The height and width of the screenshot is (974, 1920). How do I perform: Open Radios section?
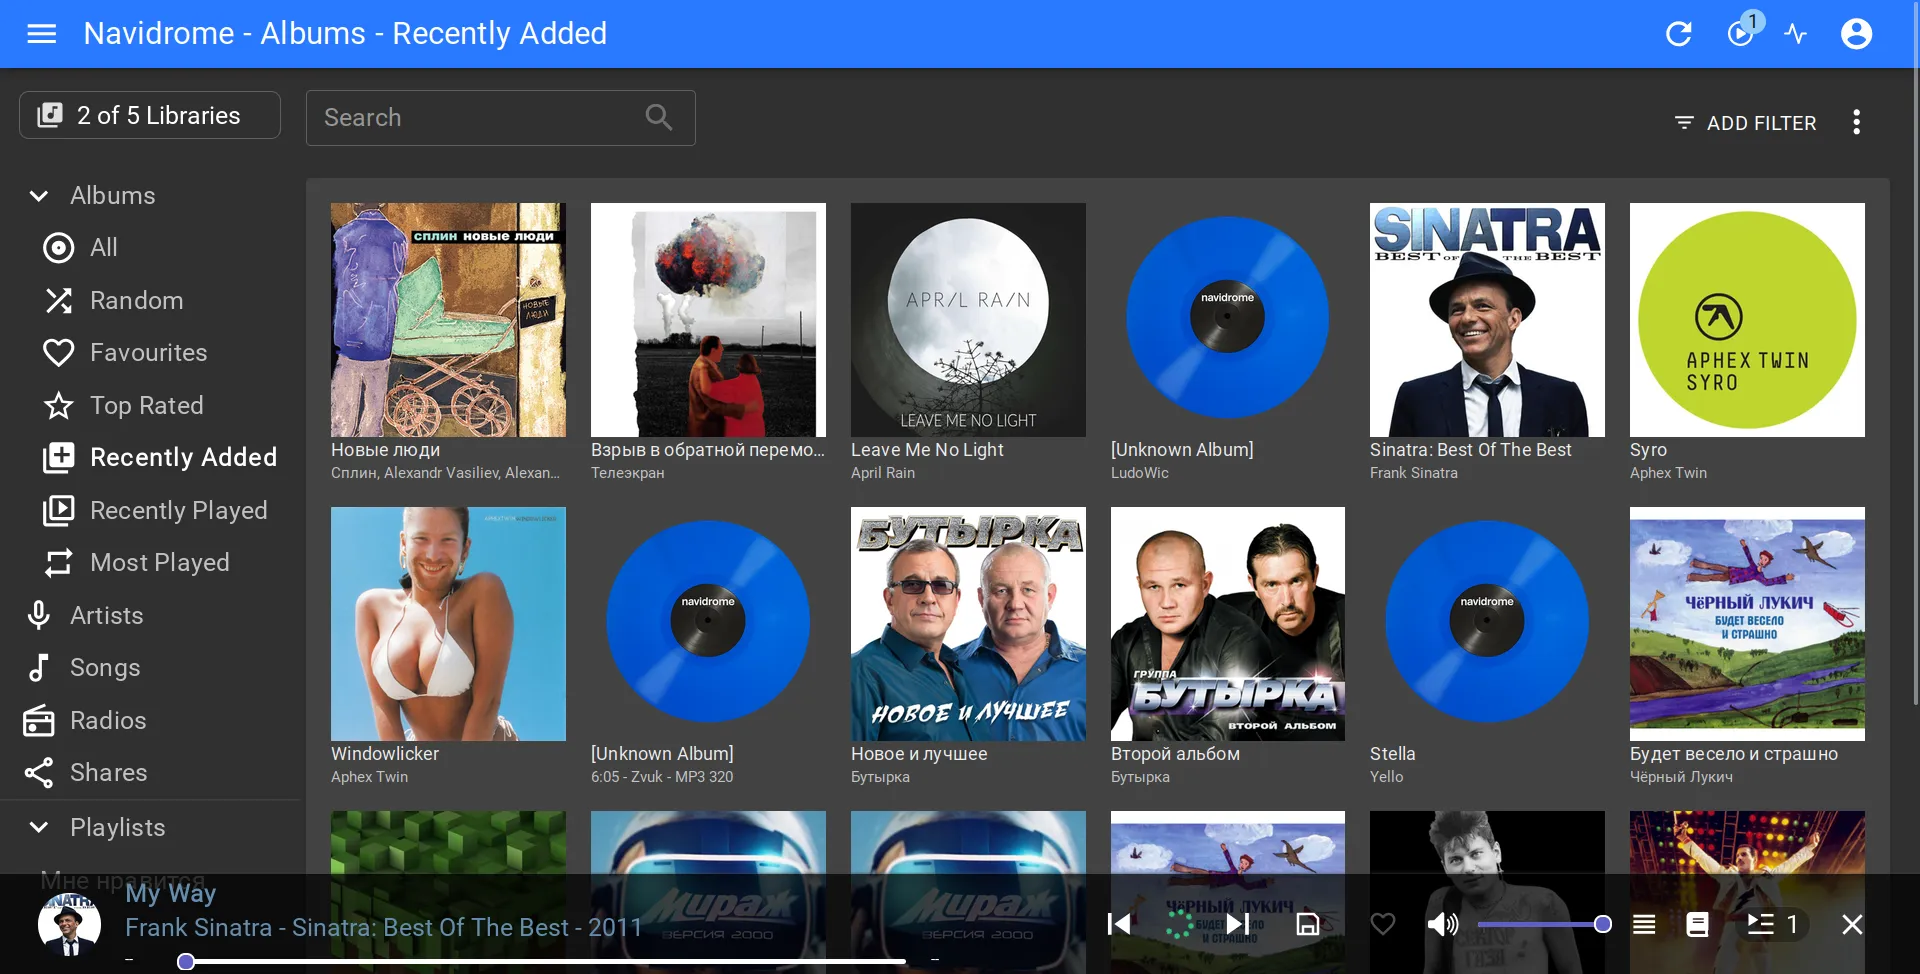pyautogui.click(x=150, y=720)
